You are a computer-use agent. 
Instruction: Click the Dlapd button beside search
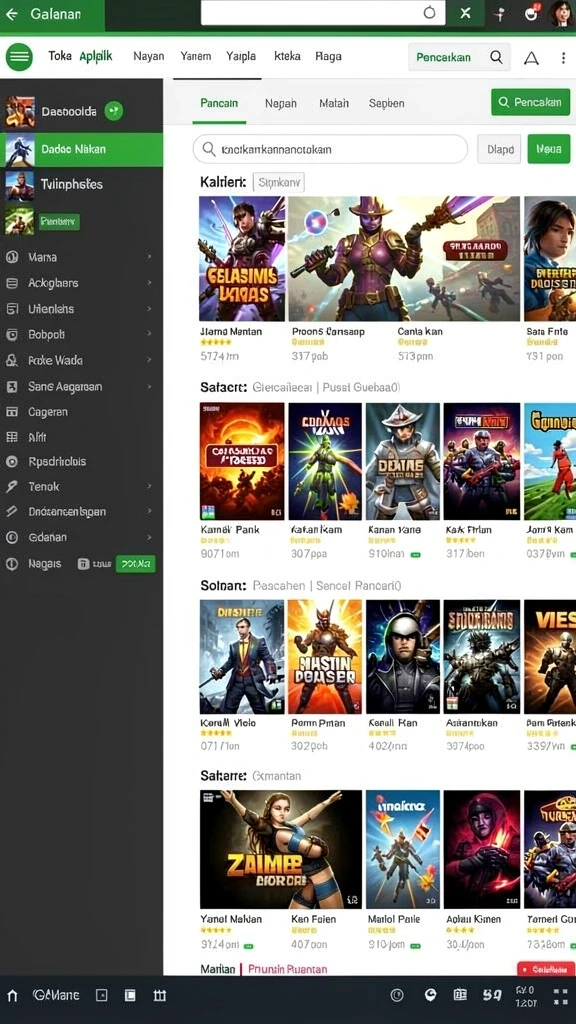[x=500, y=150]
